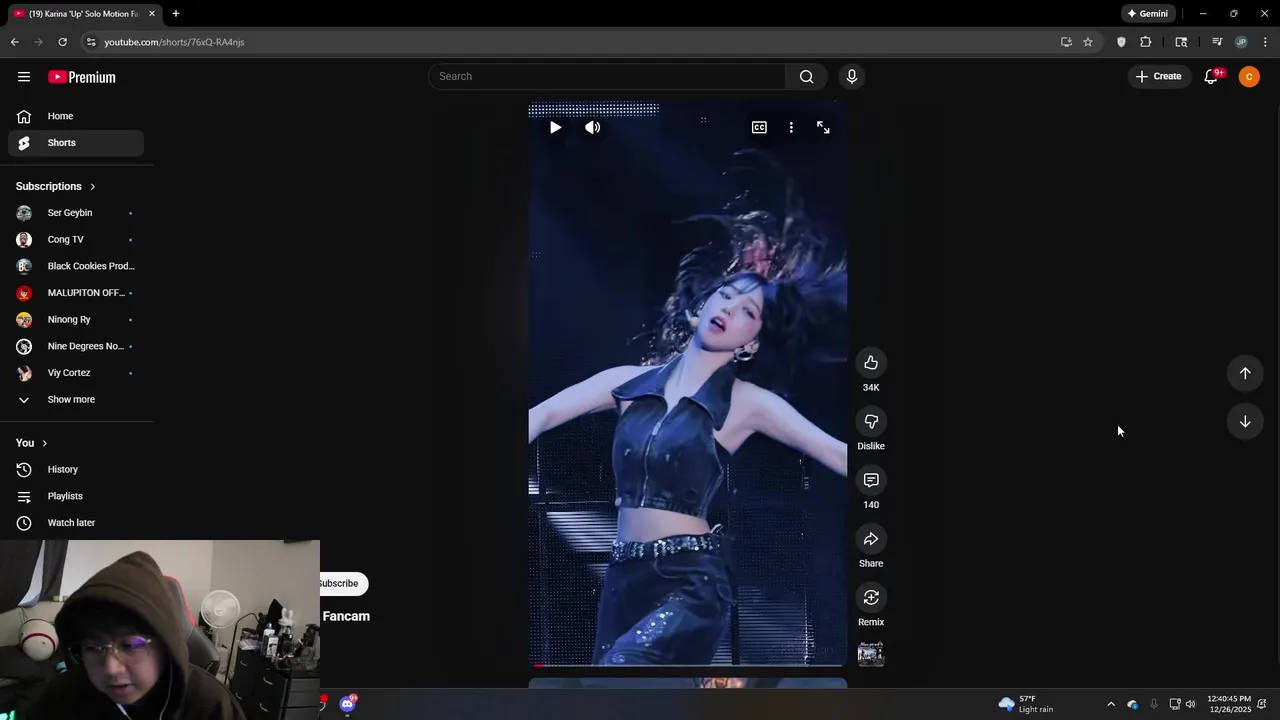1280x720 pixels.
Task: Open media controls icon in toolbar
Action: 1217,42
